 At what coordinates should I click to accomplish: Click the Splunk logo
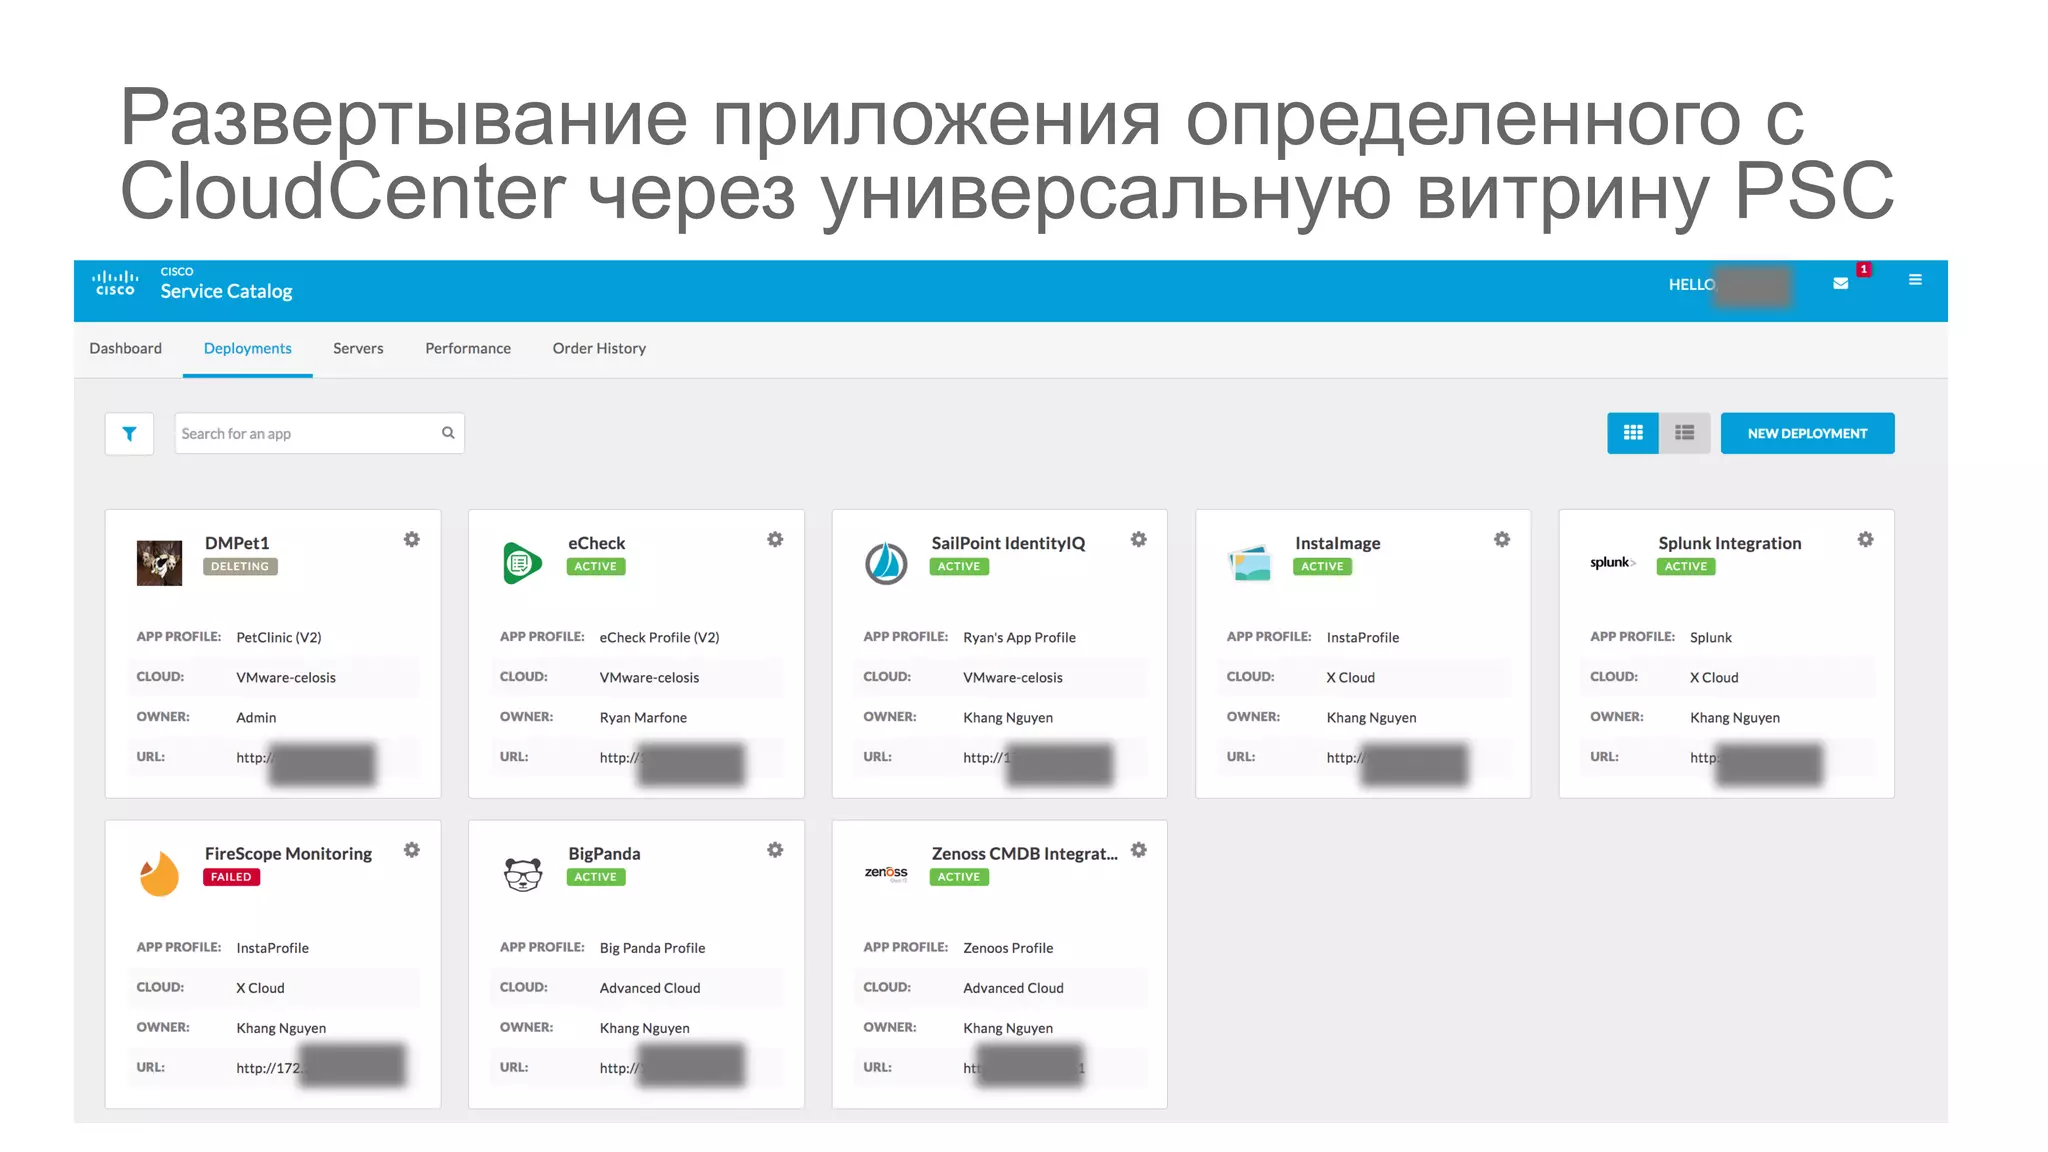[x=1612, y=563]
